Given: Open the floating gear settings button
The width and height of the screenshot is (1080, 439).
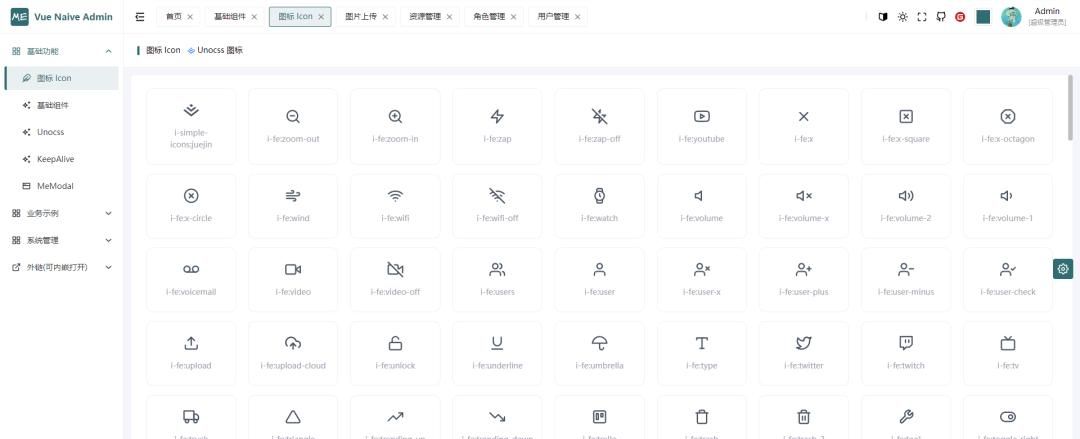Looking at the screenshot, I should coord(1063,269).
